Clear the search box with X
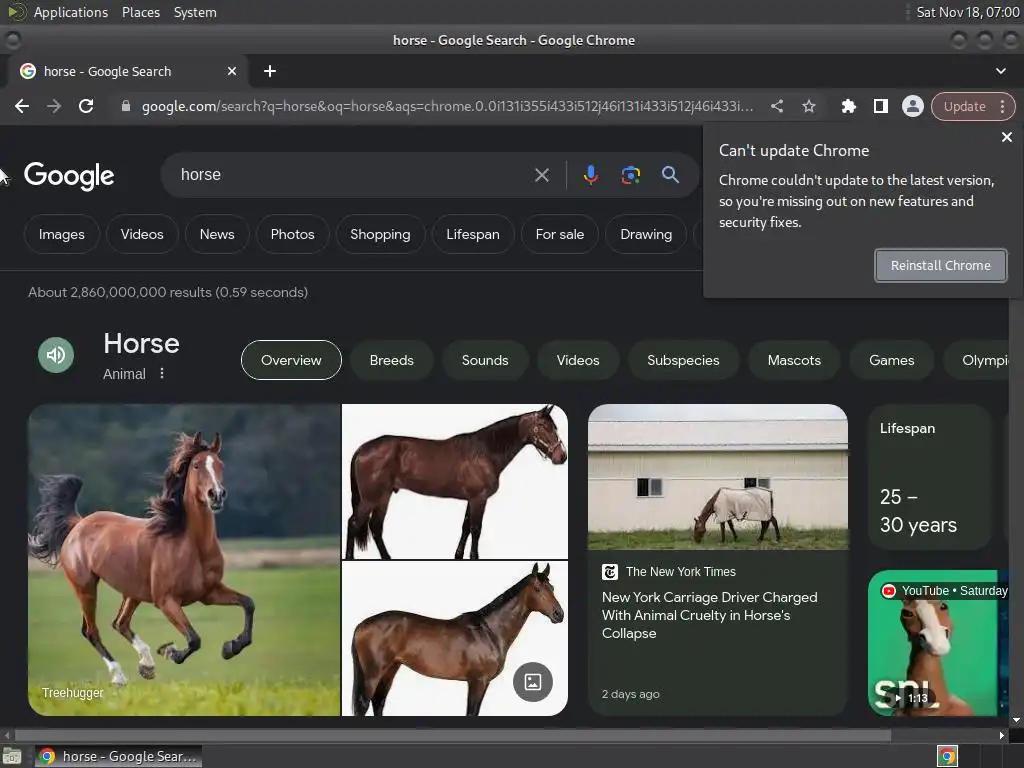Image resolution: width=1024 pixels, height=768 pixels. click(541, 175)
